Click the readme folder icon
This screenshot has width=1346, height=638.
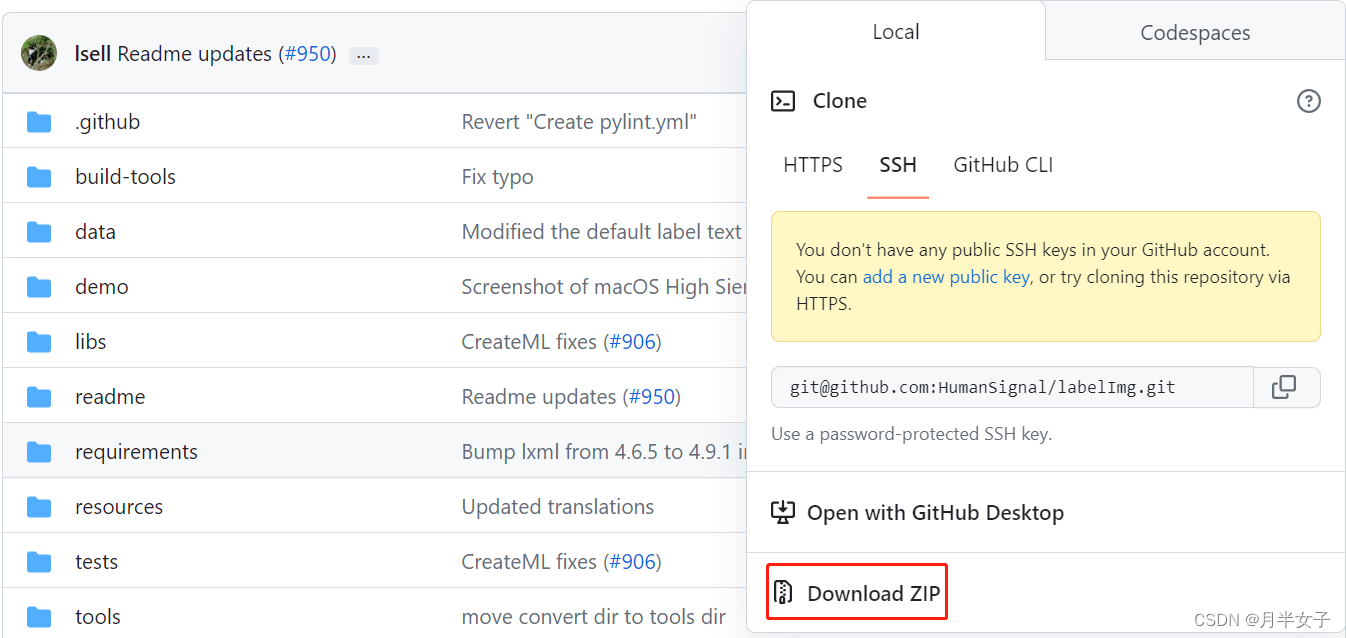[39, 397]
